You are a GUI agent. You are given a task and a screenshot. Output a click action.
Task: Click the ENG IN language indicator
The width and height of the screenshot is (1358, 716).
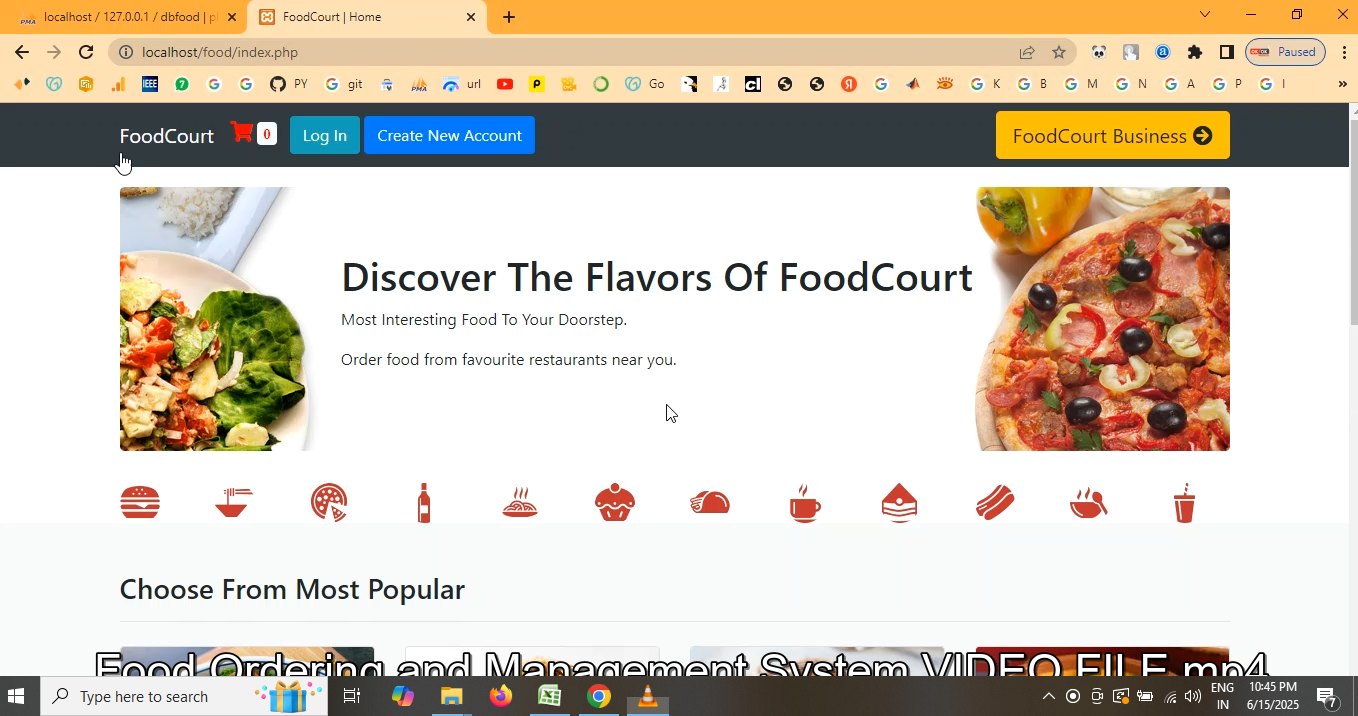point(1222,696)
